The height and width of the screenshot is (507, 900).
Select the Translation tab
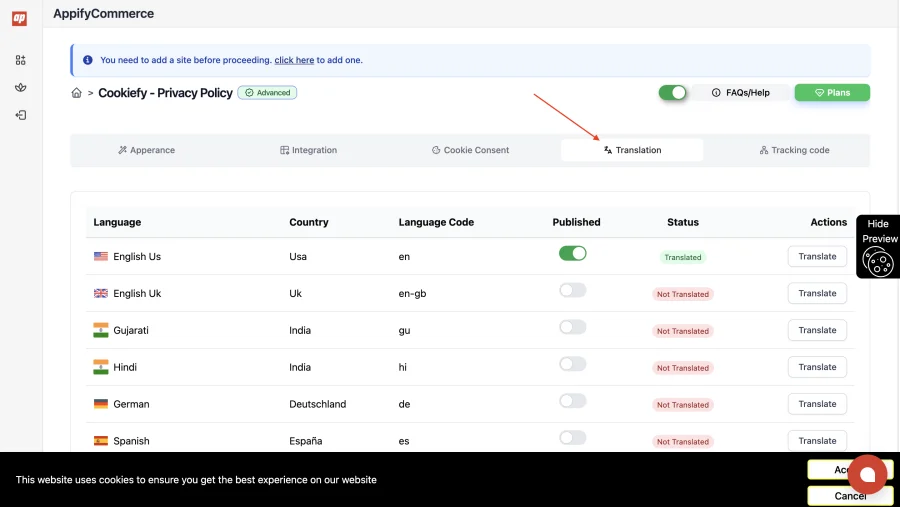[x=632, y=150]
